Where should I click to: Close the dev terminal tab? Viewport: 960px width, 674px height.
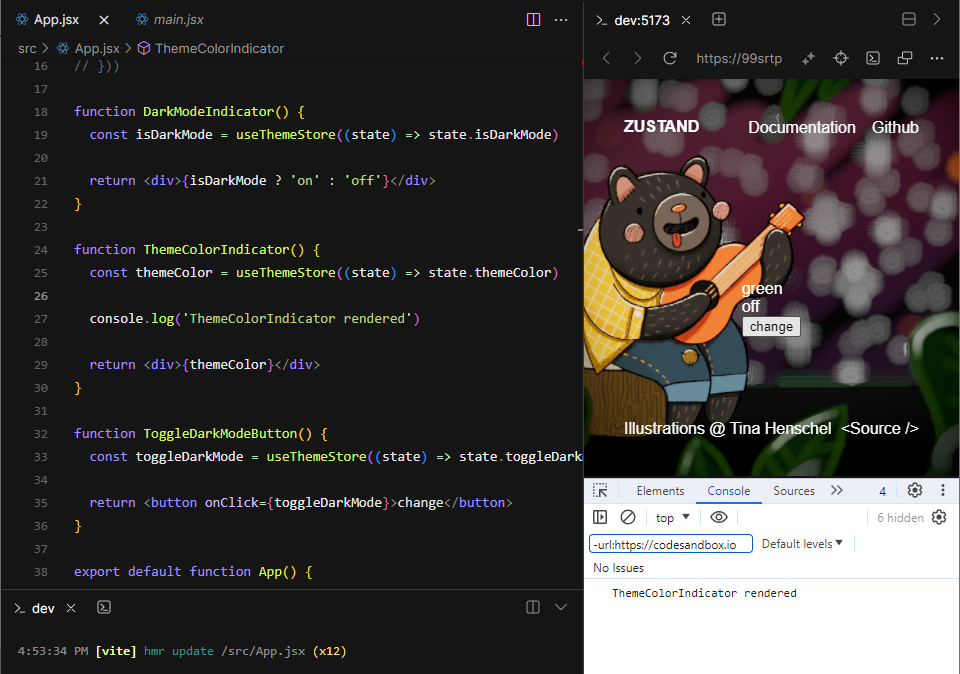click(x=71, y=608)
